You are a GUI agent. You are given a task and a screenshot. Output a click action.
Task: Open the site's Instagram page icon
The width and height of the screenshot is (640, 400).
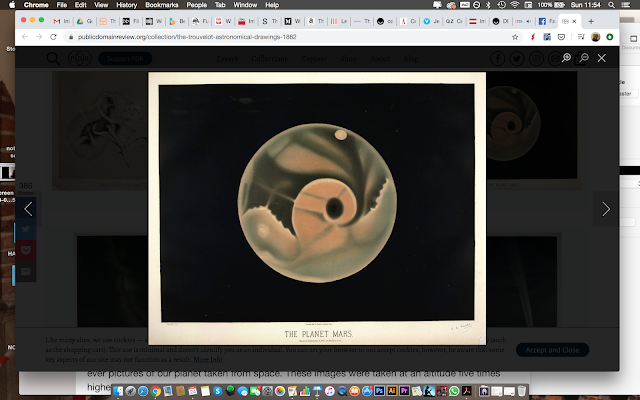click(536, 59)
